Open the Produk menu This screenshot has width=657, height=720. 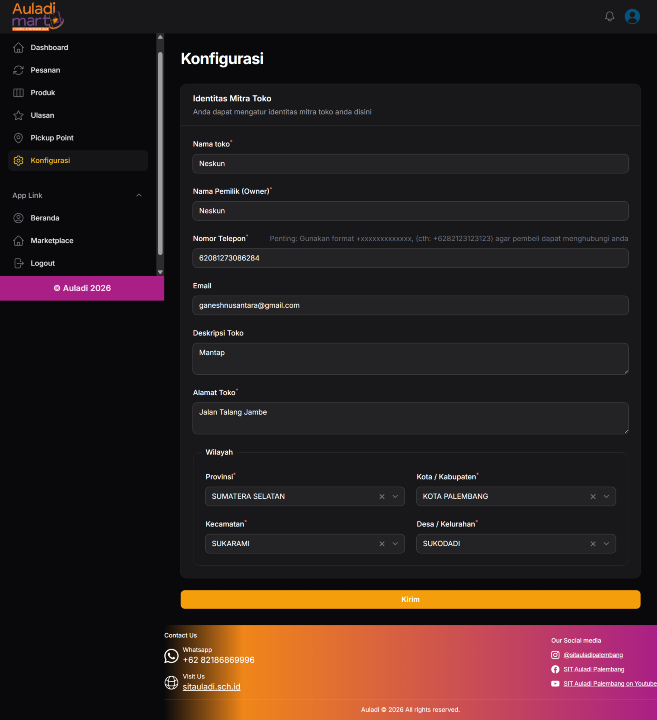[x=78, y=93]
